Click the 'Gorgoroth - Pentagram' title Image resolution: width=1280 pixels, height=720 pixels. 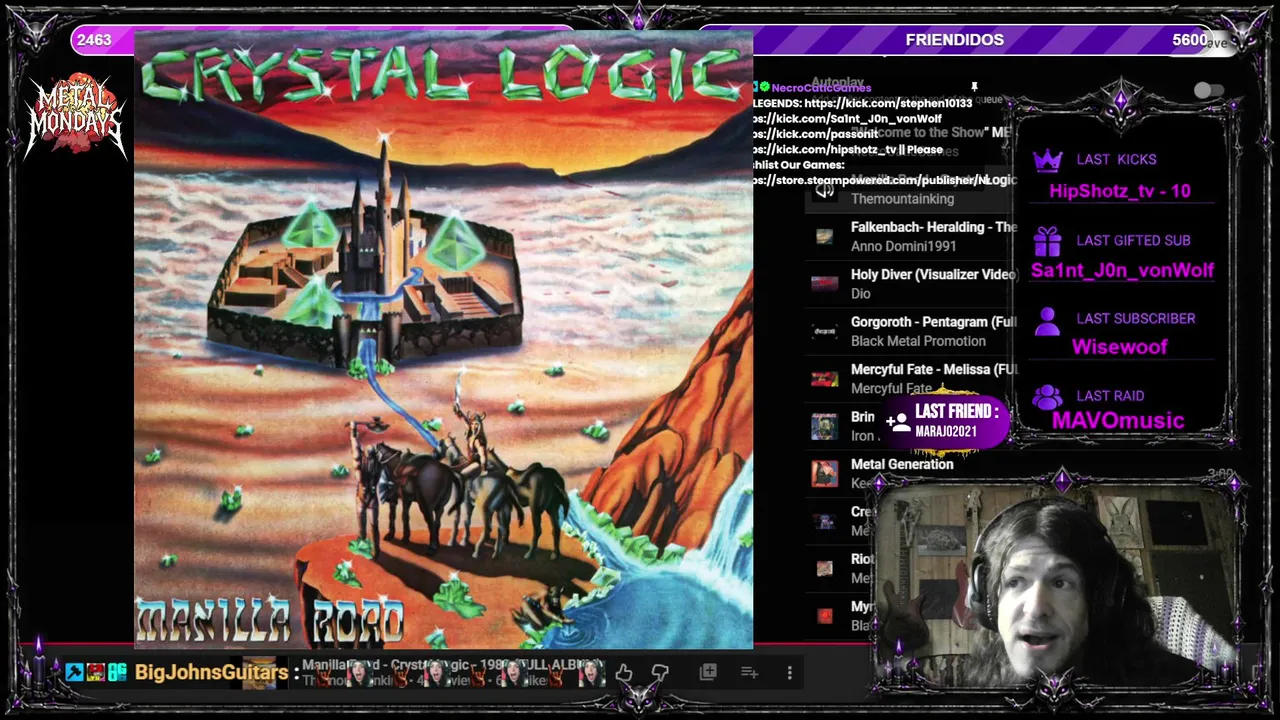934,322
